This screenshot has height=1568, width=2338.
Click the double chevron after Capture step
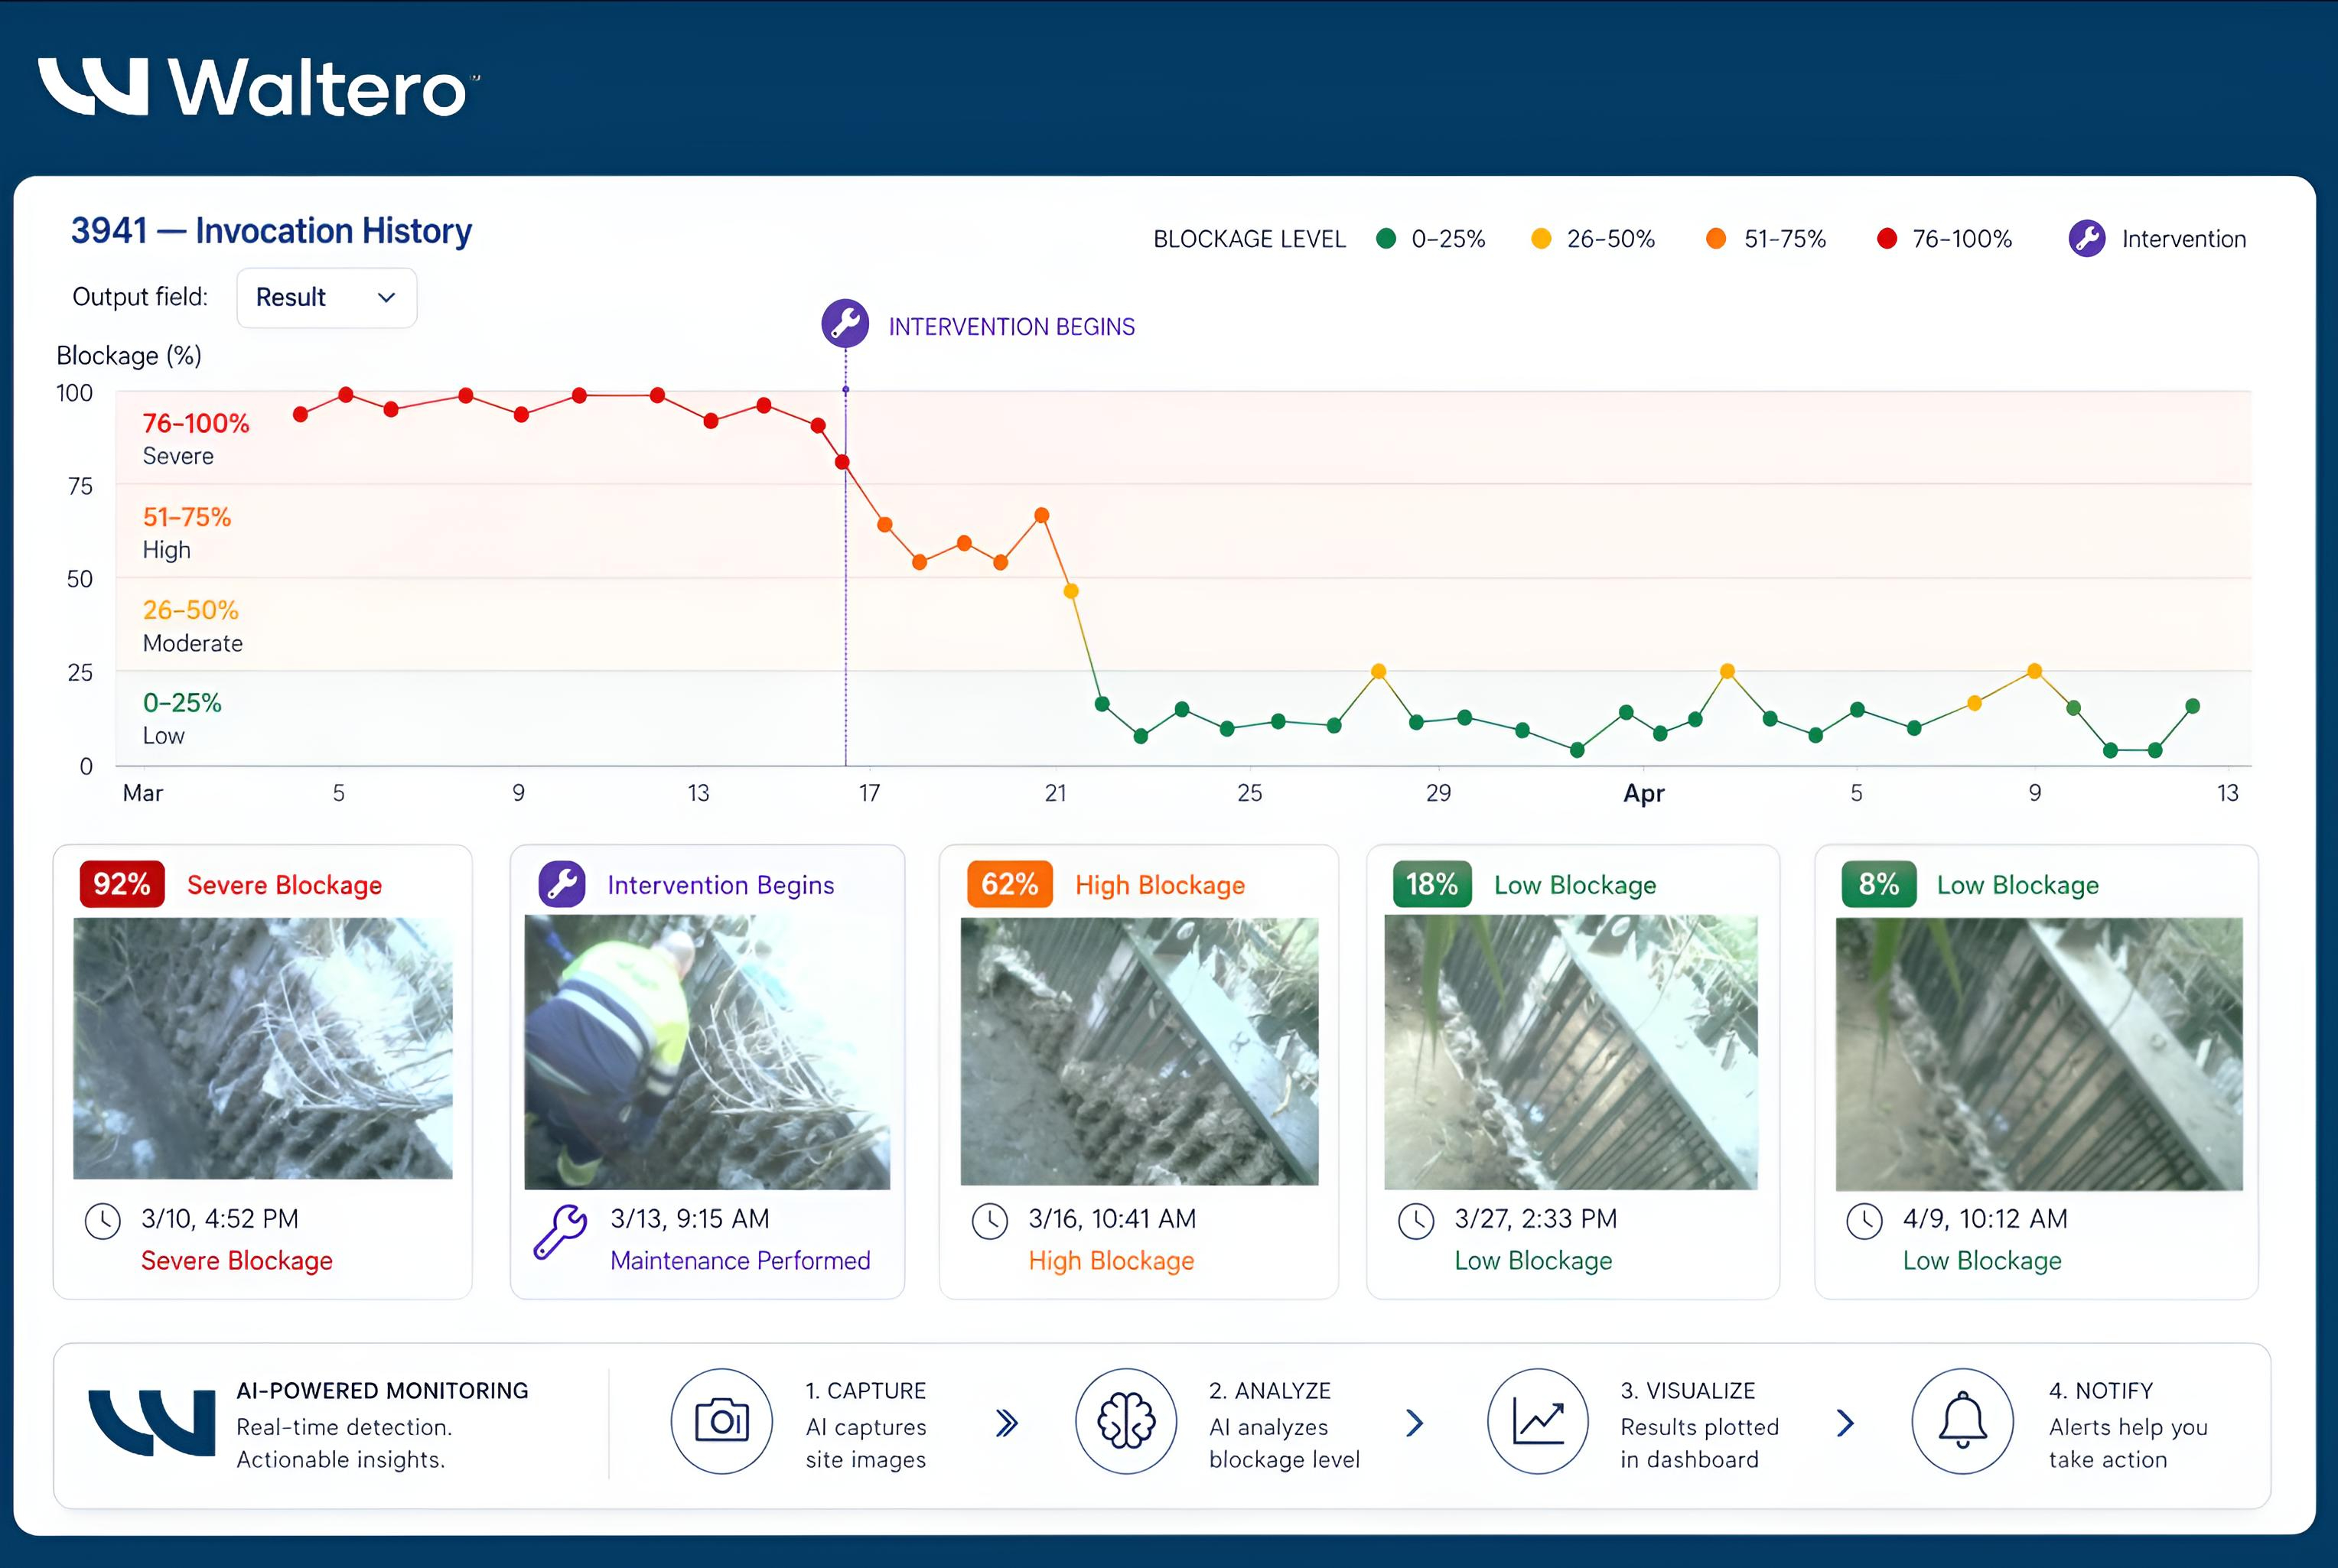pos(1007,1423)
